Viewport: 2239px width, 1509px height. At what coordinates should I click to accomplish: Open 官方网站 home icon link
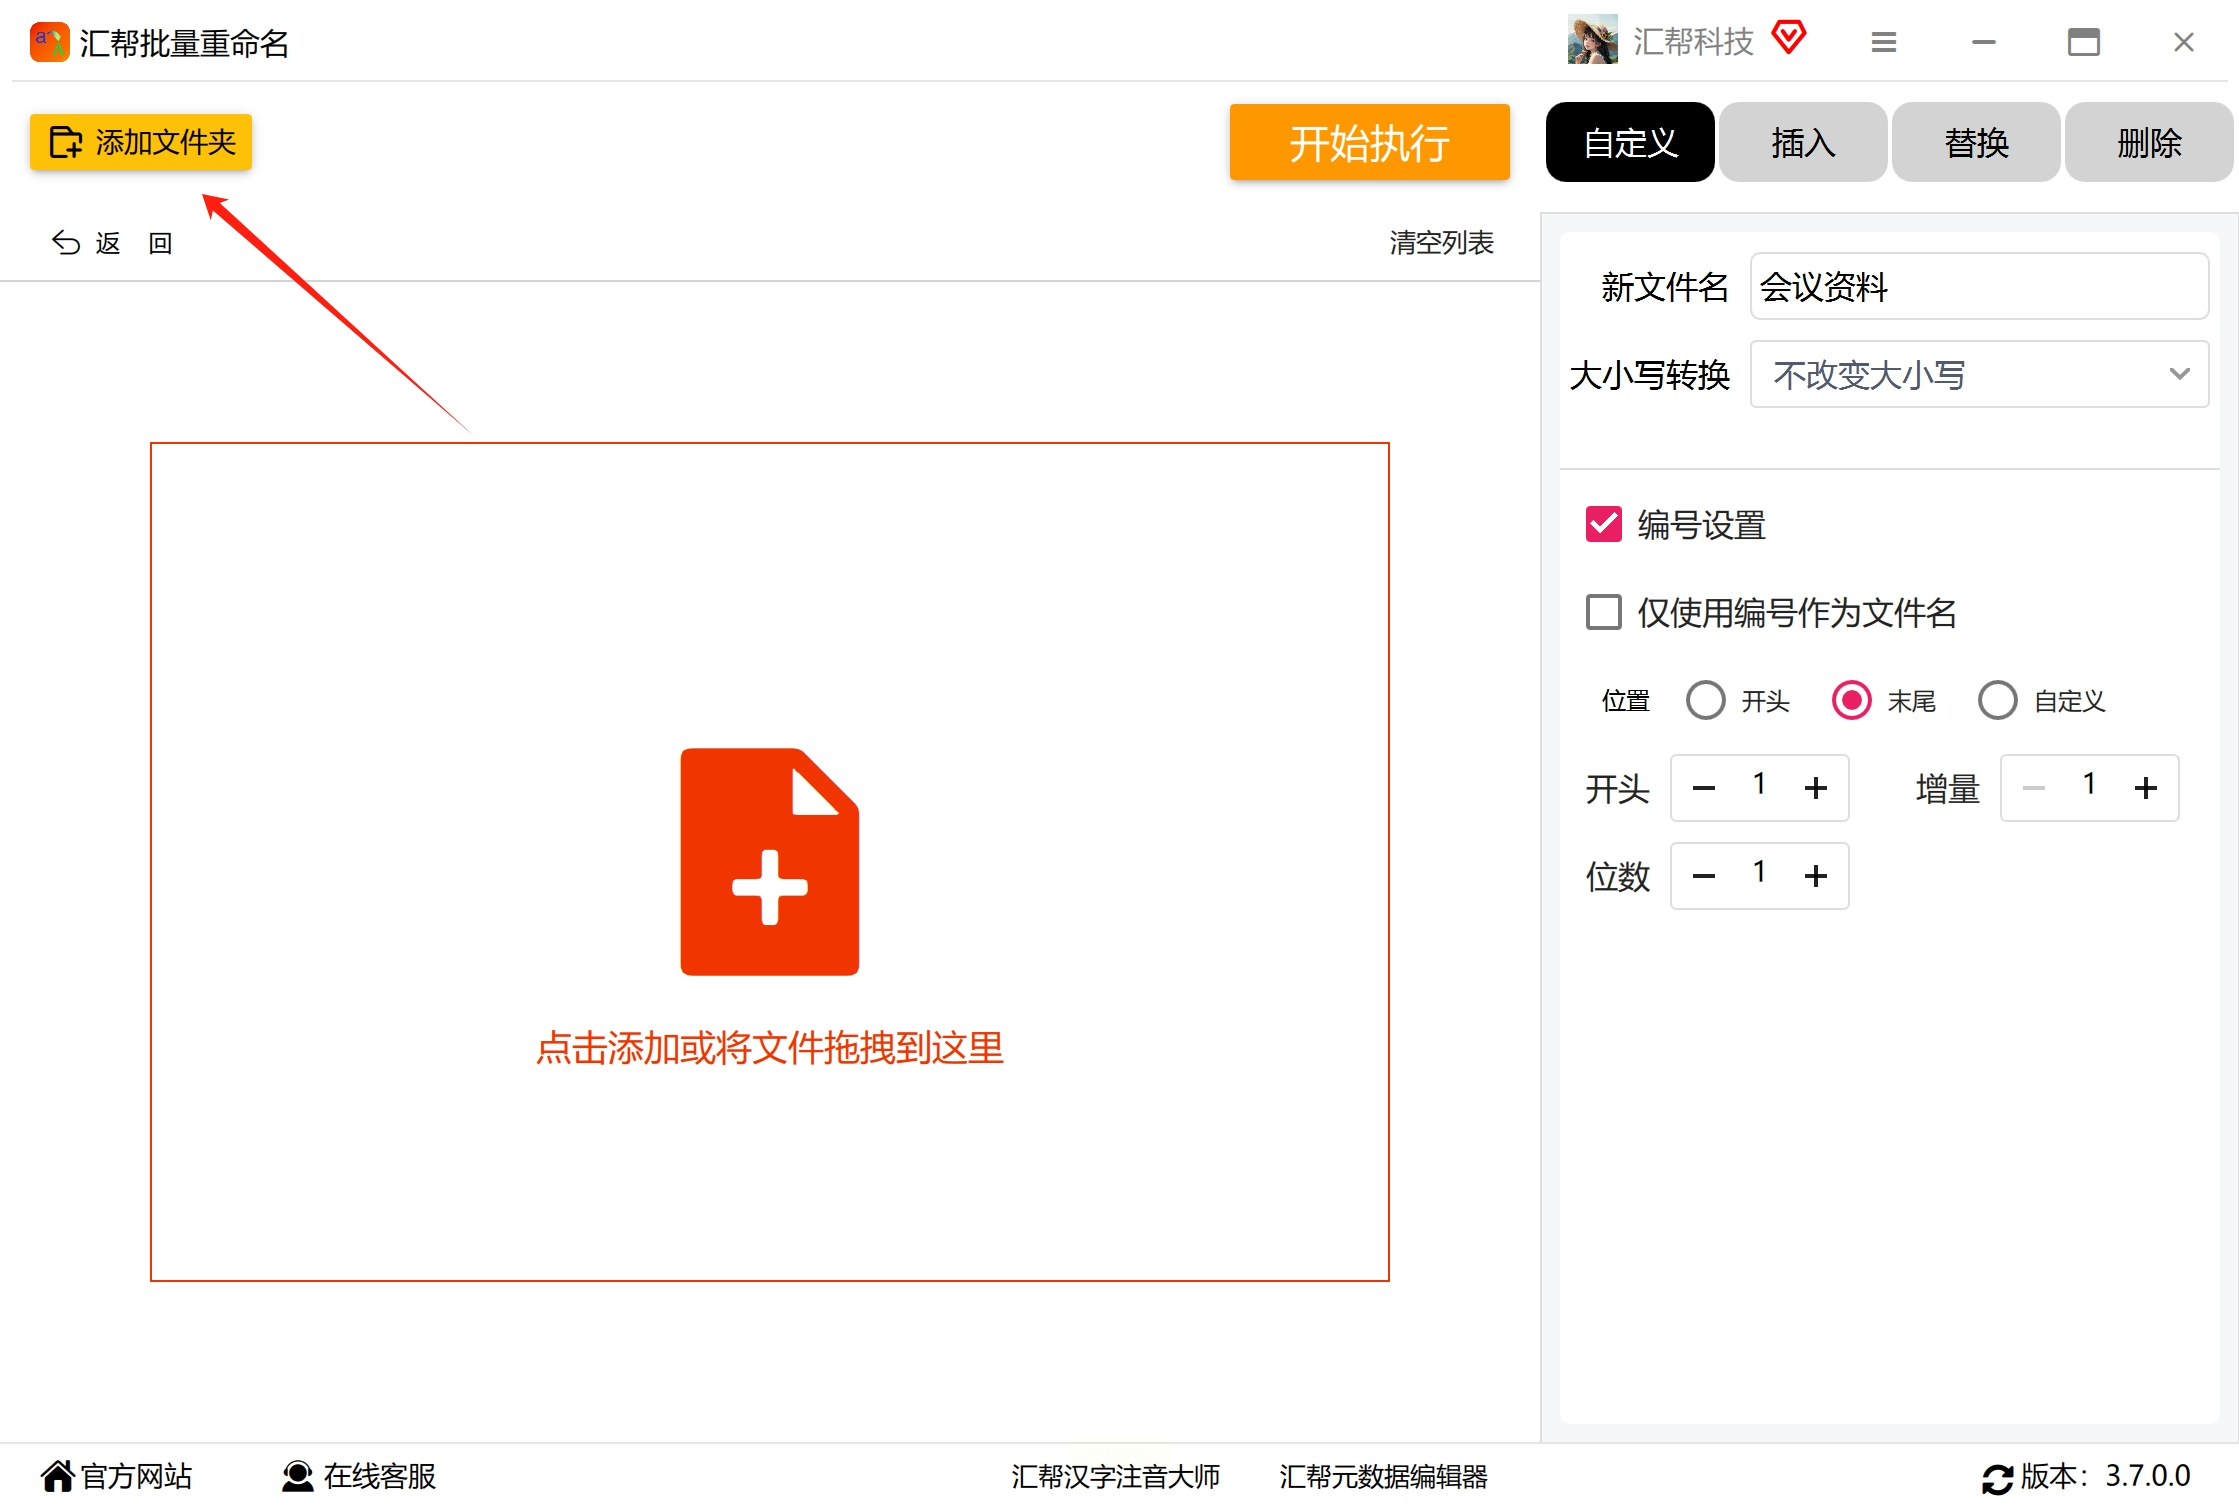(x=57, y=1476)
